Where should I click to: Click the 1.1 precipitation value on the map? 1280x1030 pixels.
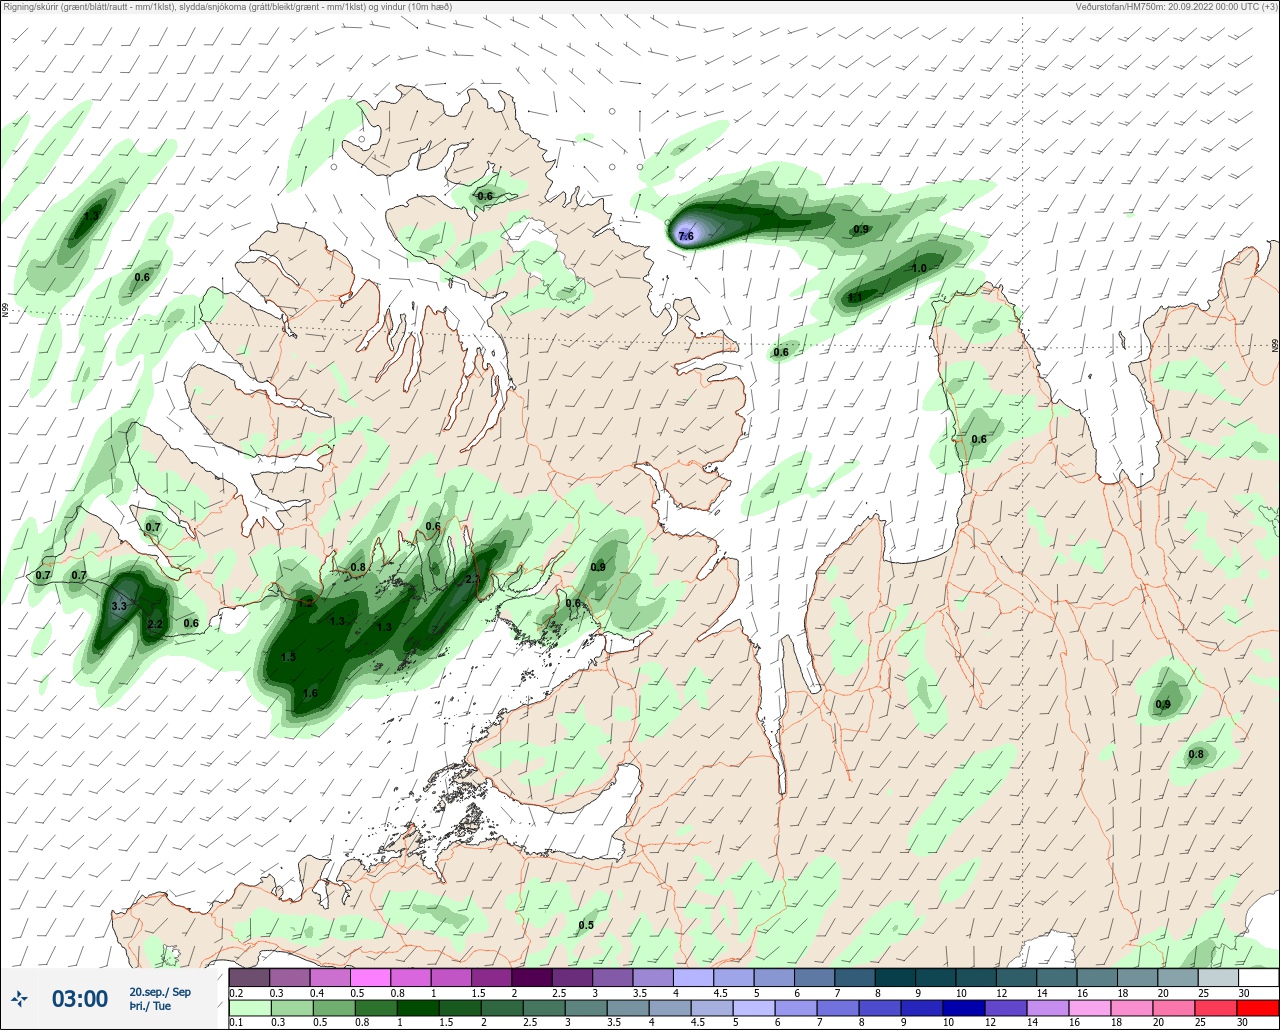tap(855, 297)
